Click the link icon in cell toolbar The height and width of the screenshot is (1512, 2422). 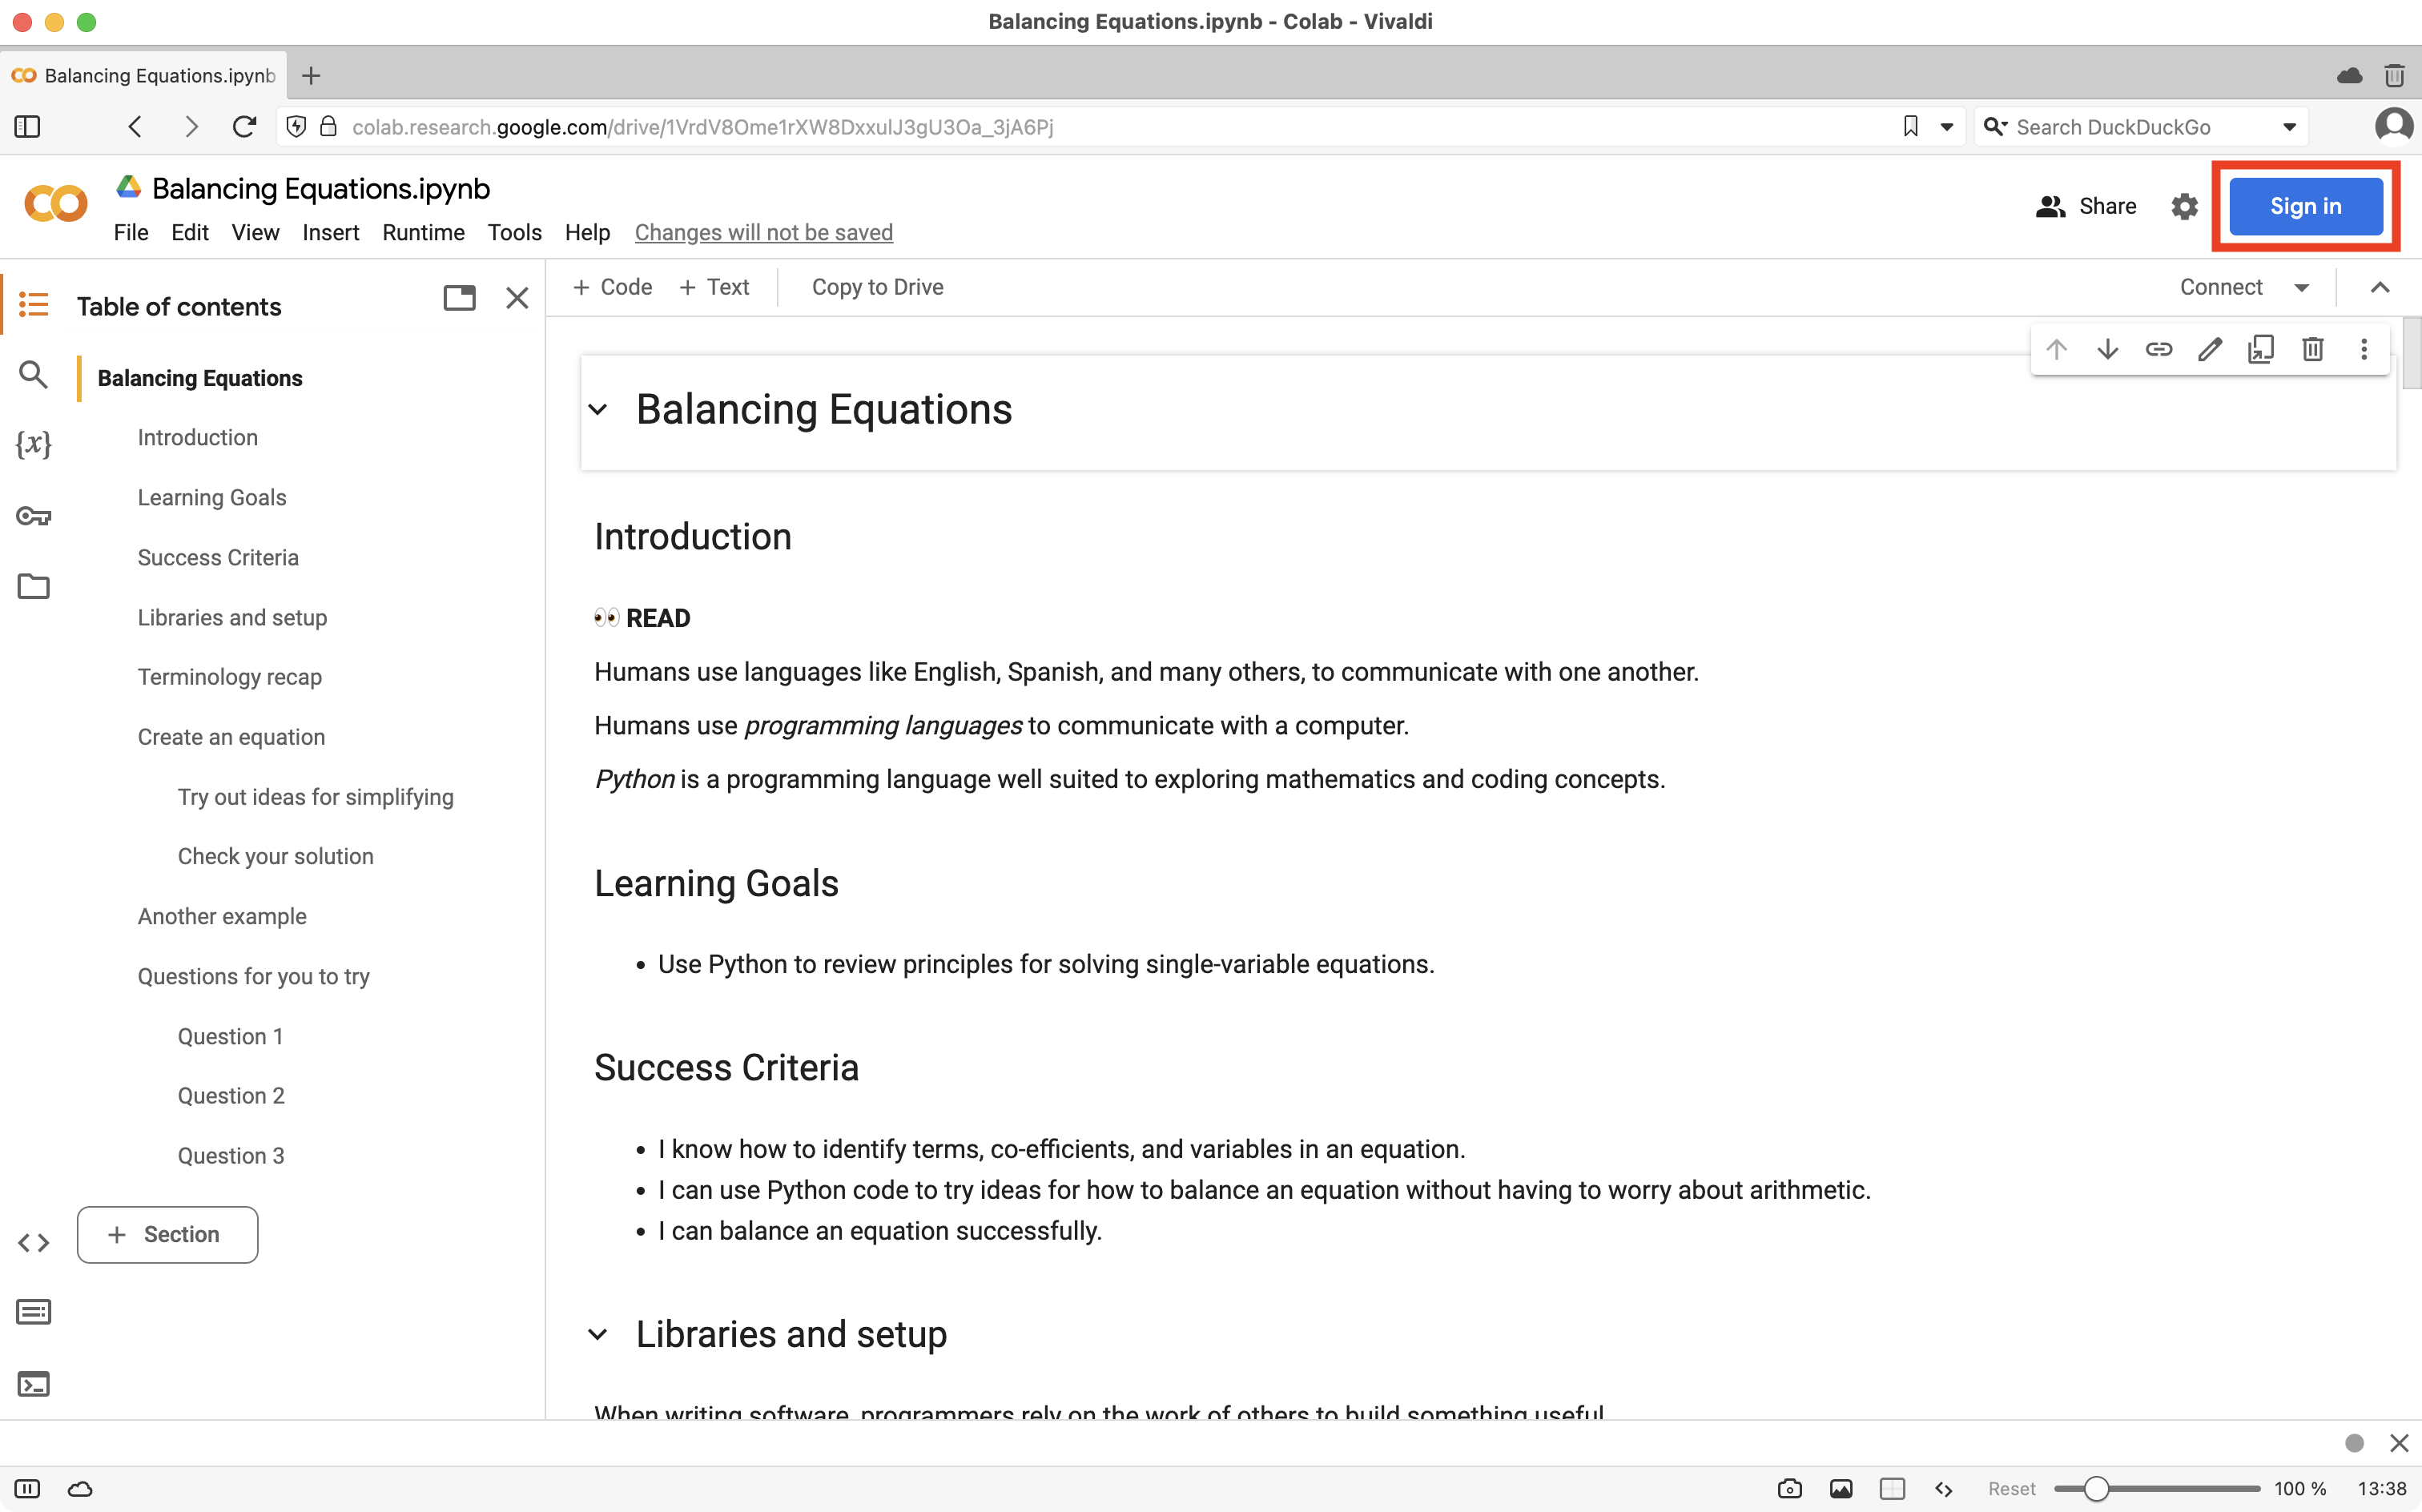pyautogui.click(x=2159, y=348)
